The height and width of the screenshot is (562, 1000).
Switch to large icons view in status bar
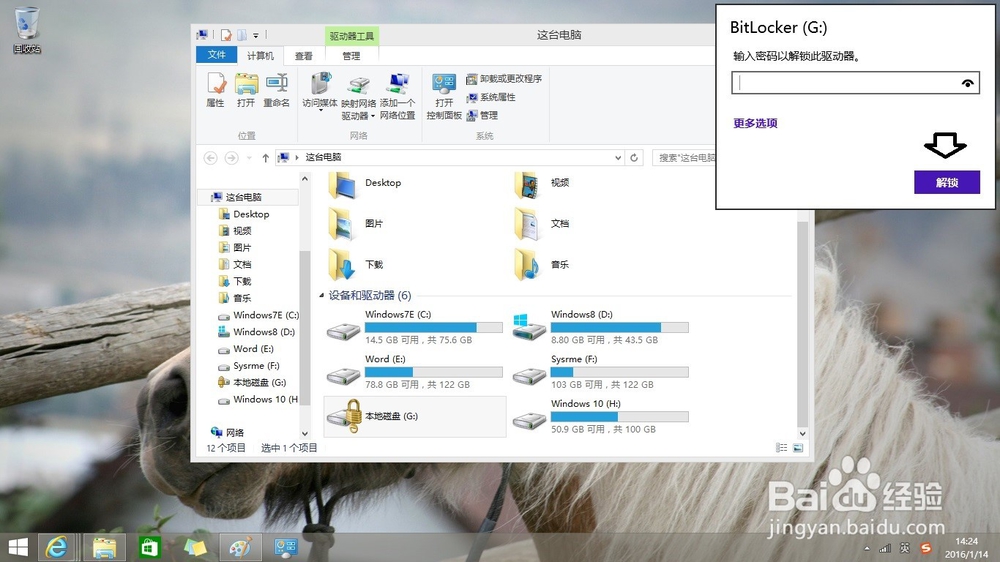(x=798, y=448)
